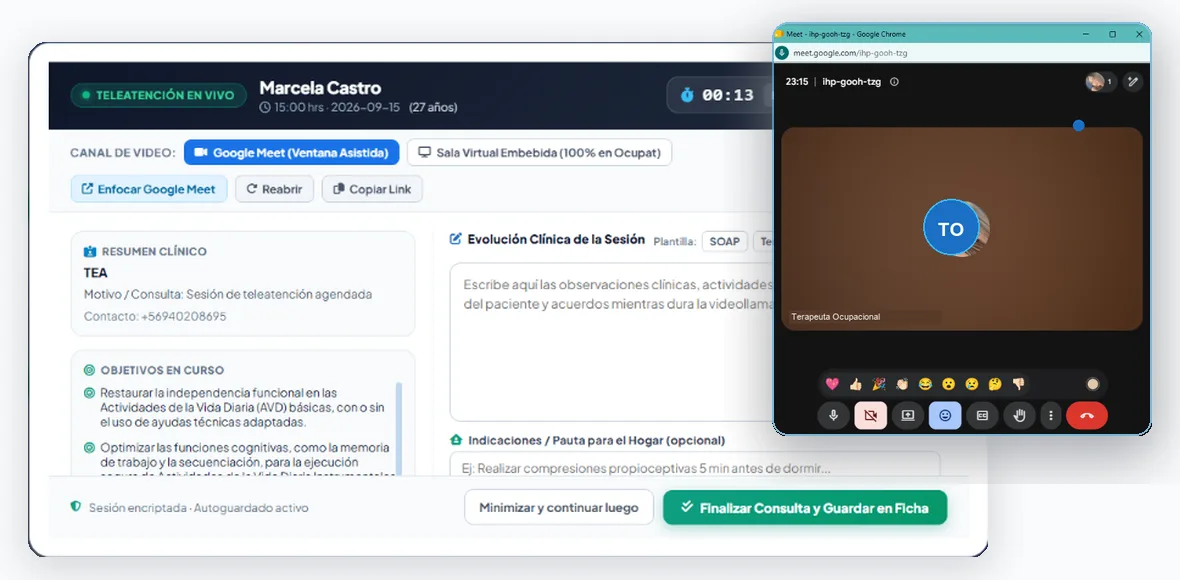Click the Objetivos en Curso panel scrollbar

(399, 429)
